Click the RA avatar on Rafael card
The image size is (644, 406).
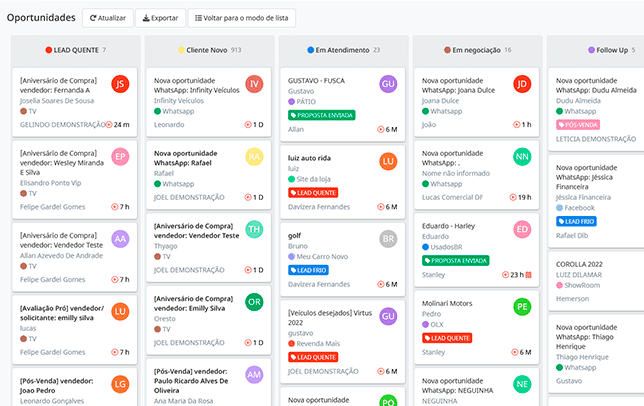[x=254, y=157]
